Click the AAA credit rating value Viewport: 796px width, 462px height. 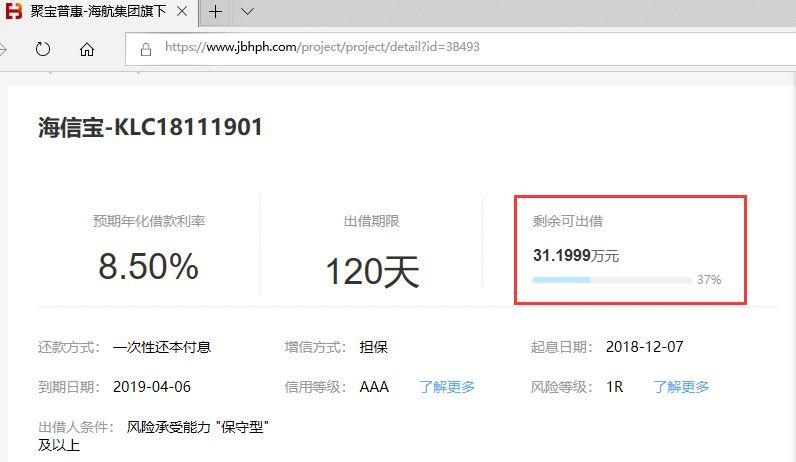click(374, 387)
